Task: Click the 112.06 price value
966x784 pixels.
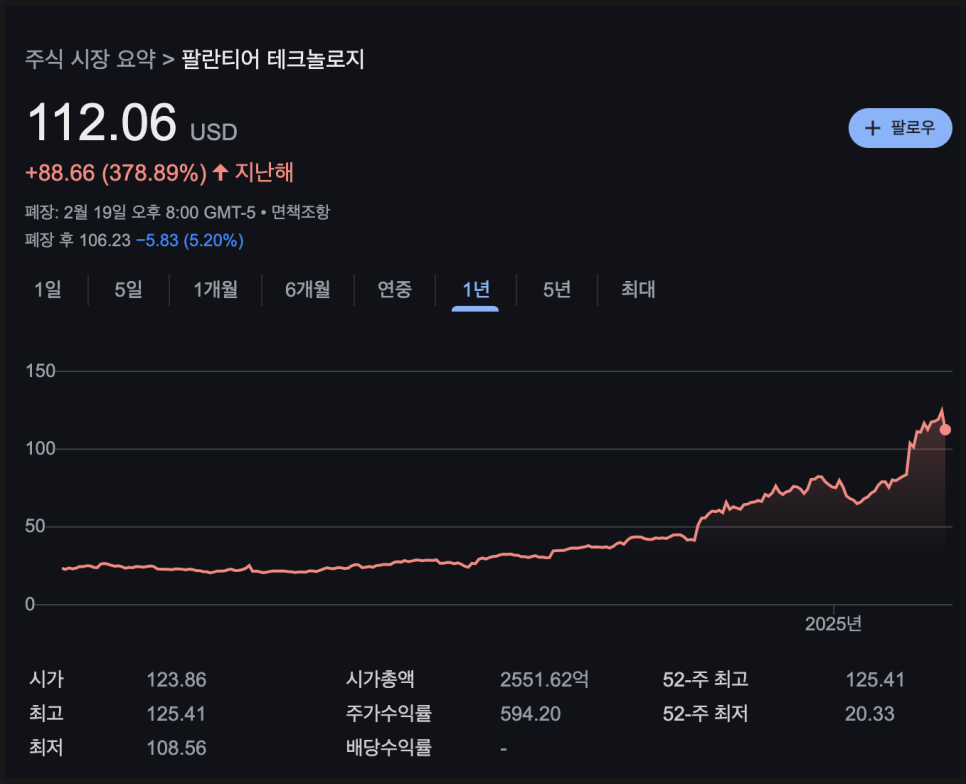Action: pos(102,123)
